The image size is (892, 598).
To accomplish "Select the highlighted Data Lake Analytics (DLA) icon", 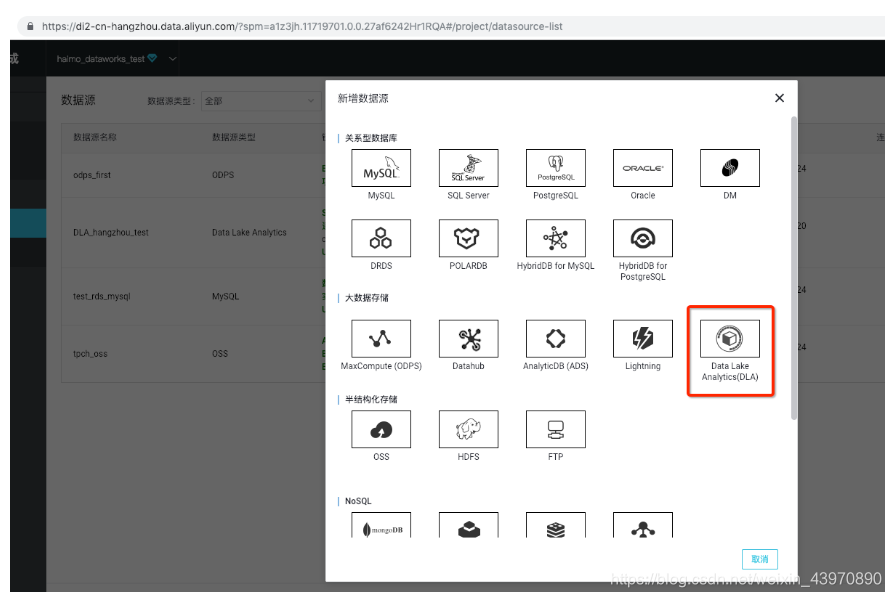I will 729,339.
